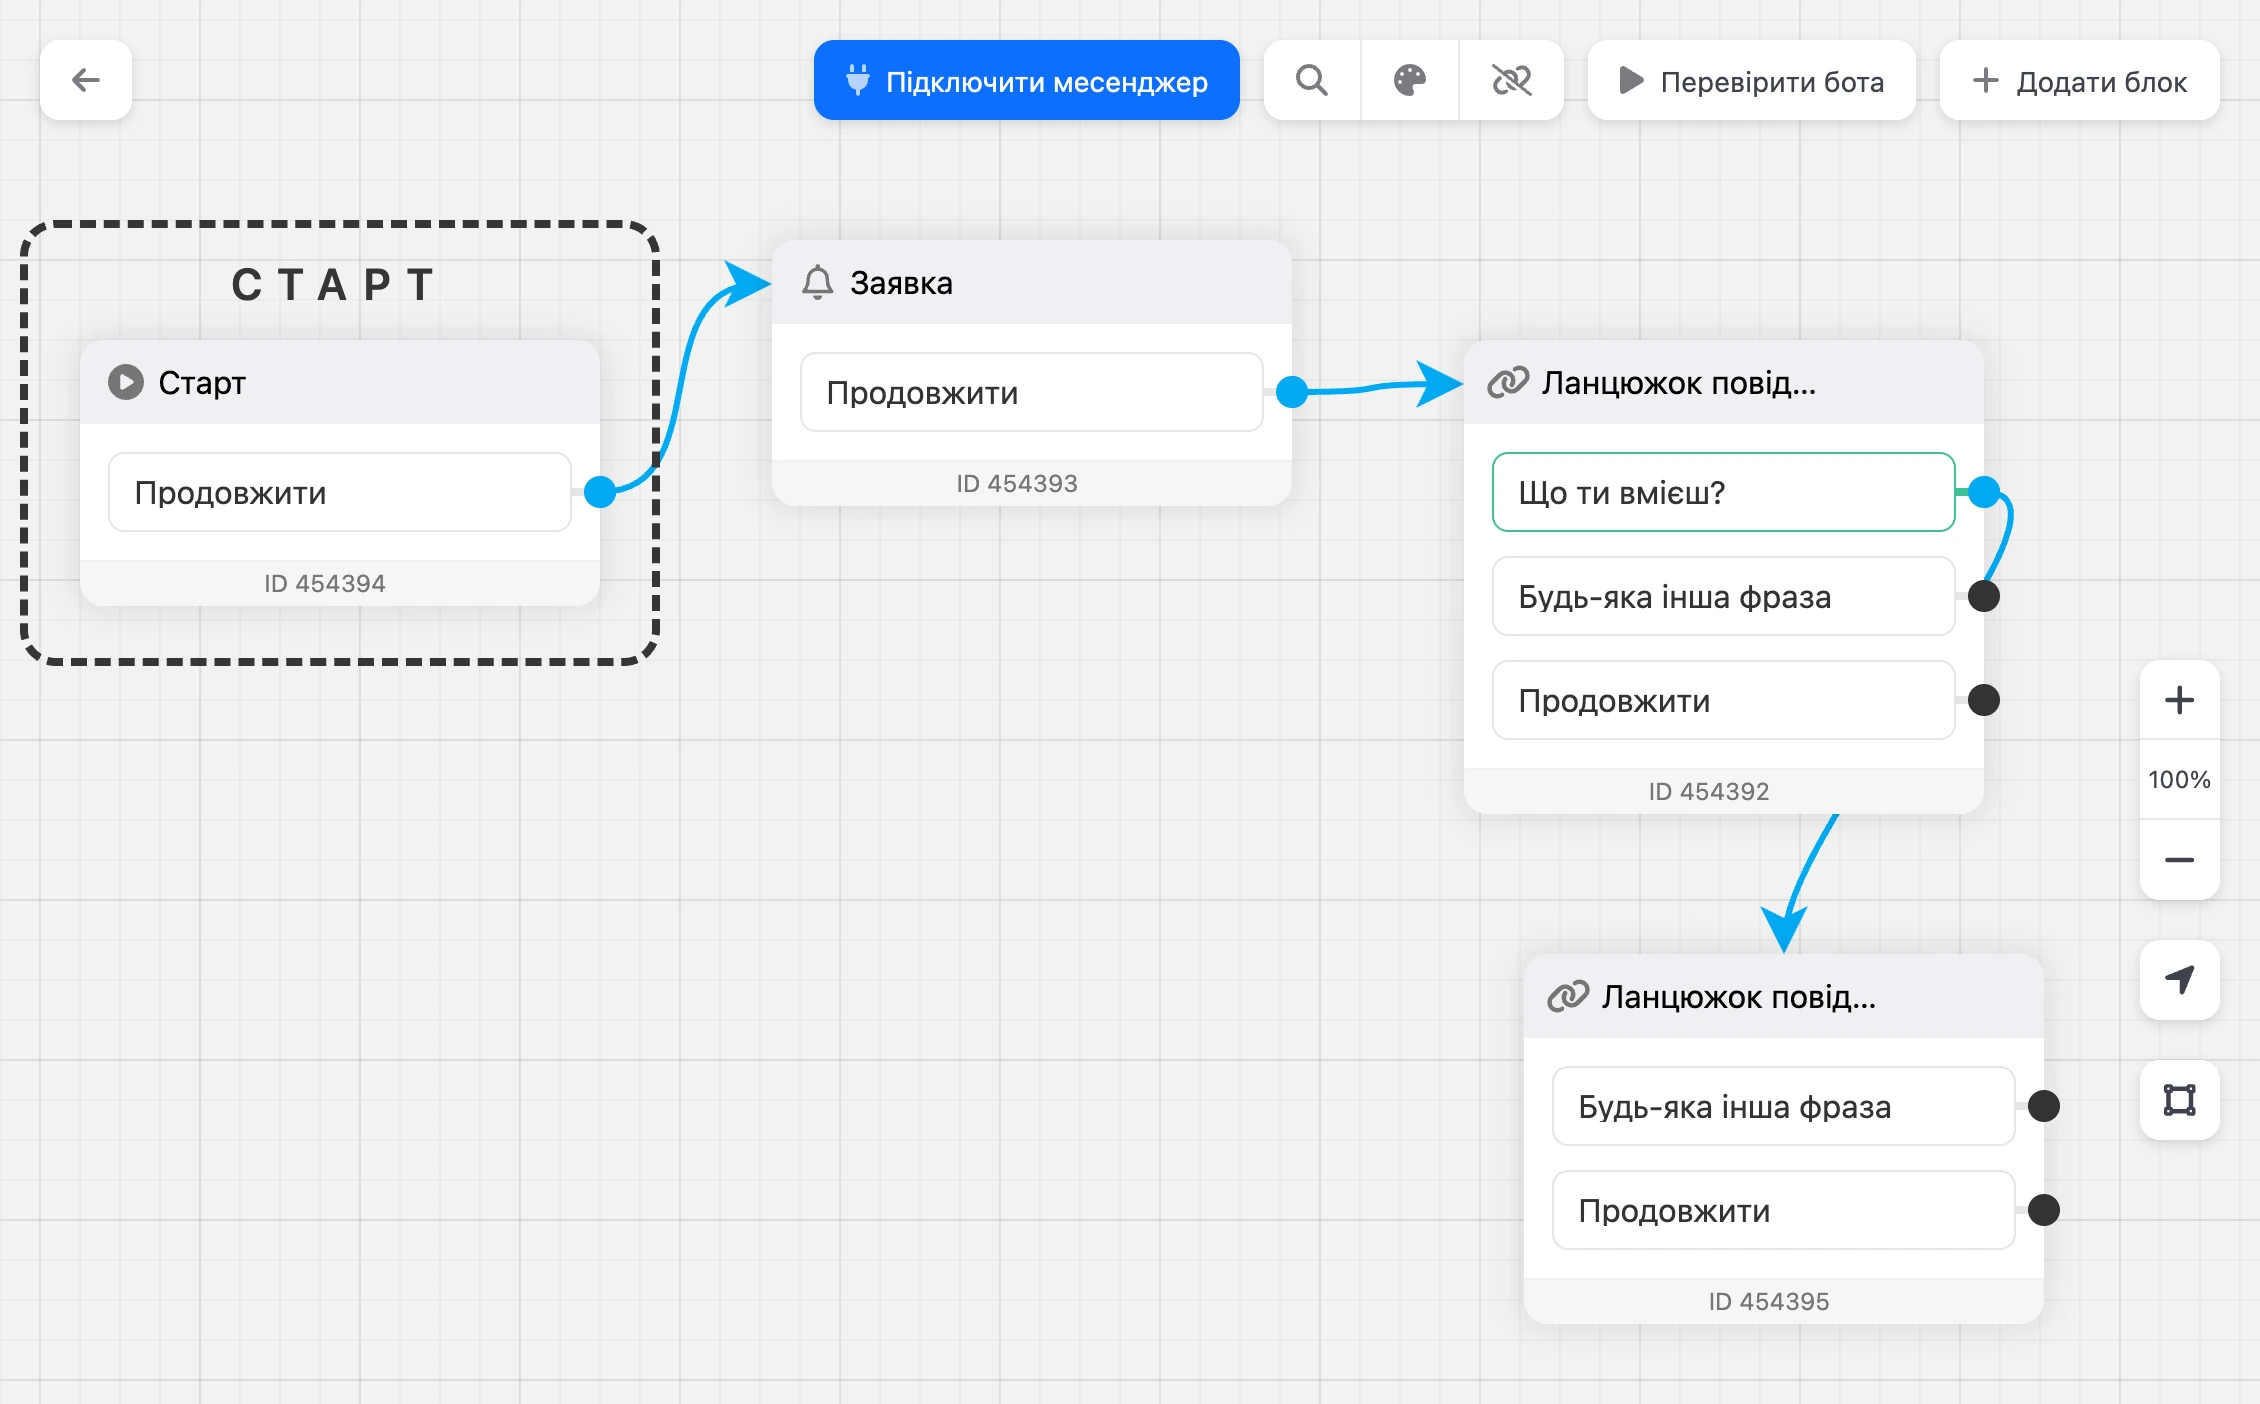Select Продовжити field in block ID 454395
2260x1404 pixels.
1783,1210
